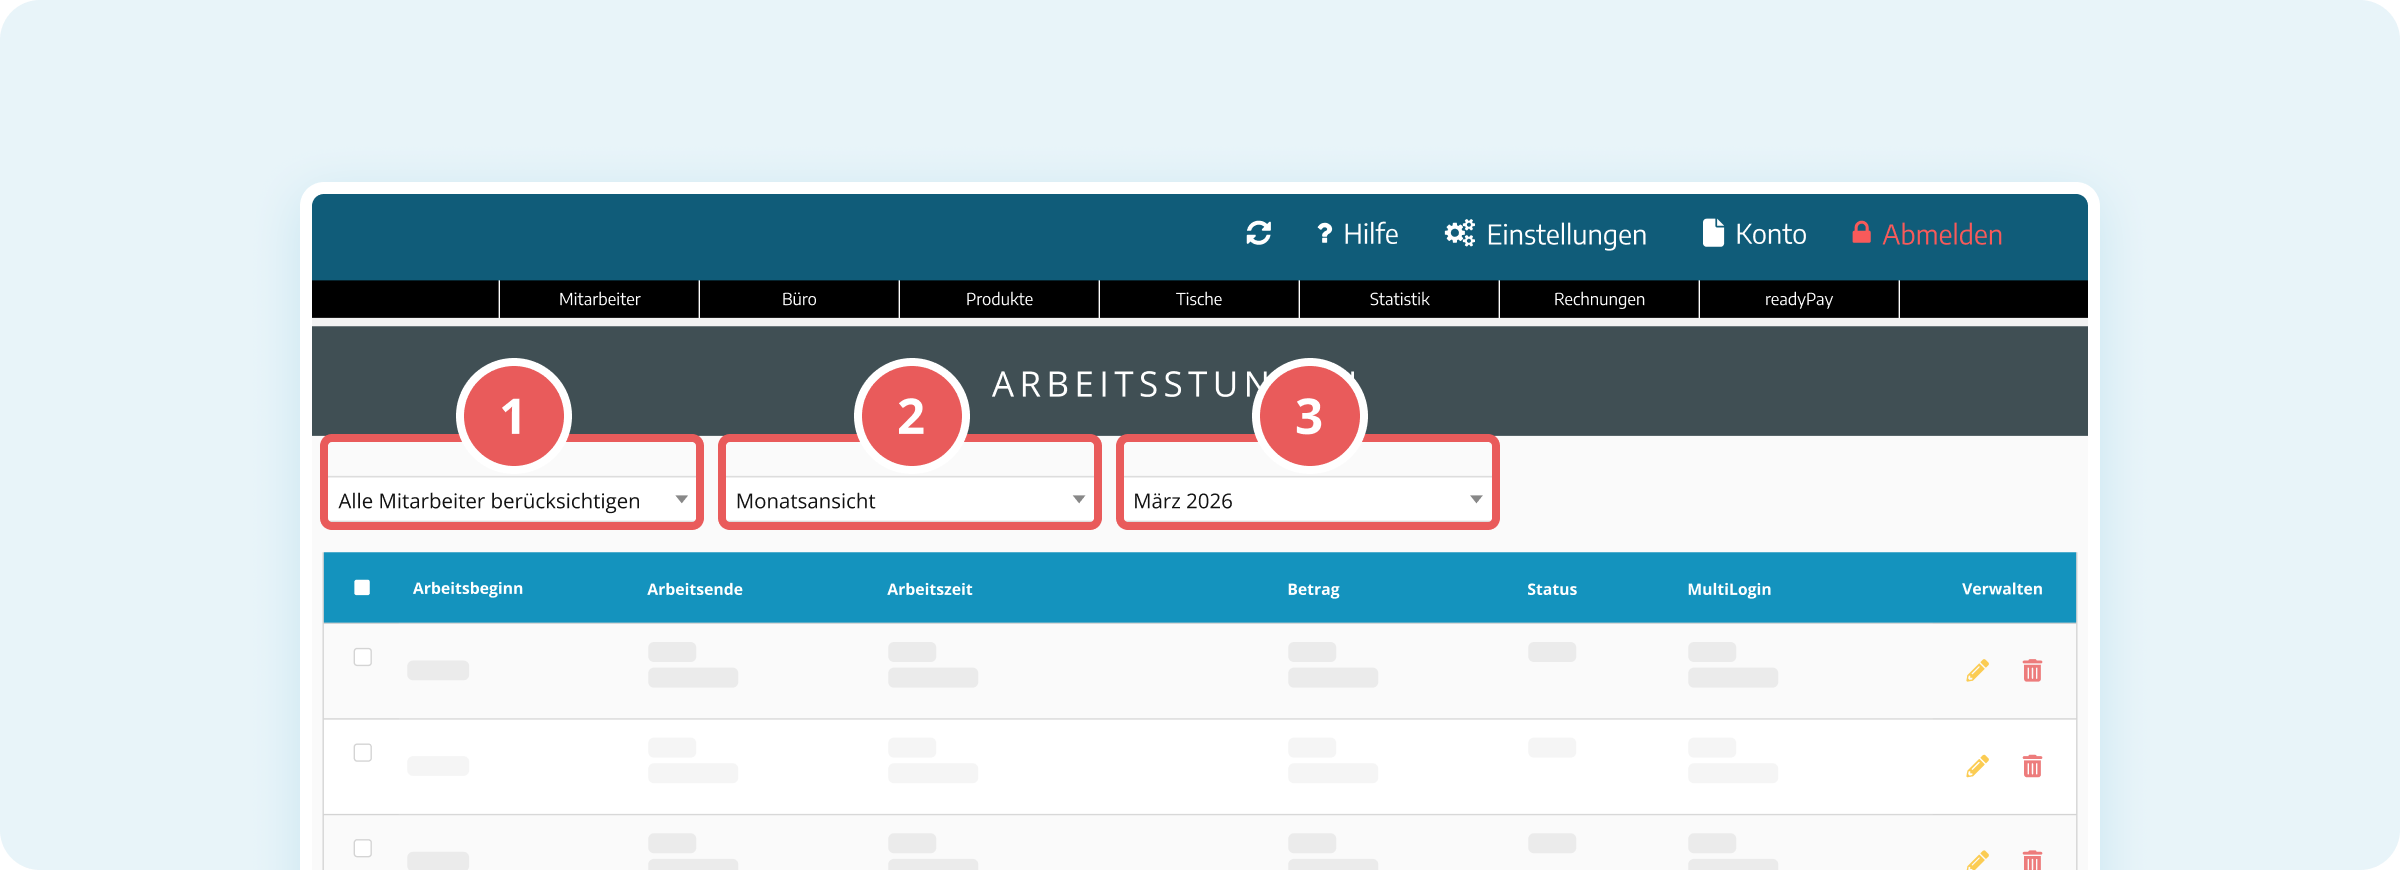The width and height of the screenshot is (2400, 870).
Task: Open the Monatsansicht view dropdown
Action: point(910,500)
